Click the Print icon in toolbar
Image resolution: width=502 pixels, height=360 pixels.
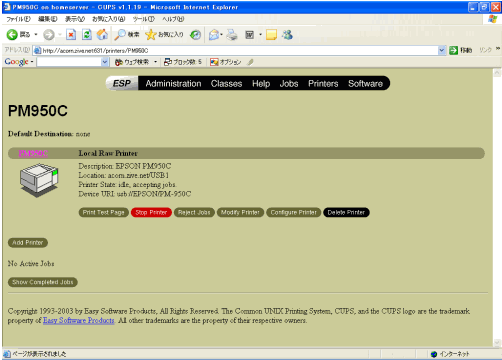232,34
